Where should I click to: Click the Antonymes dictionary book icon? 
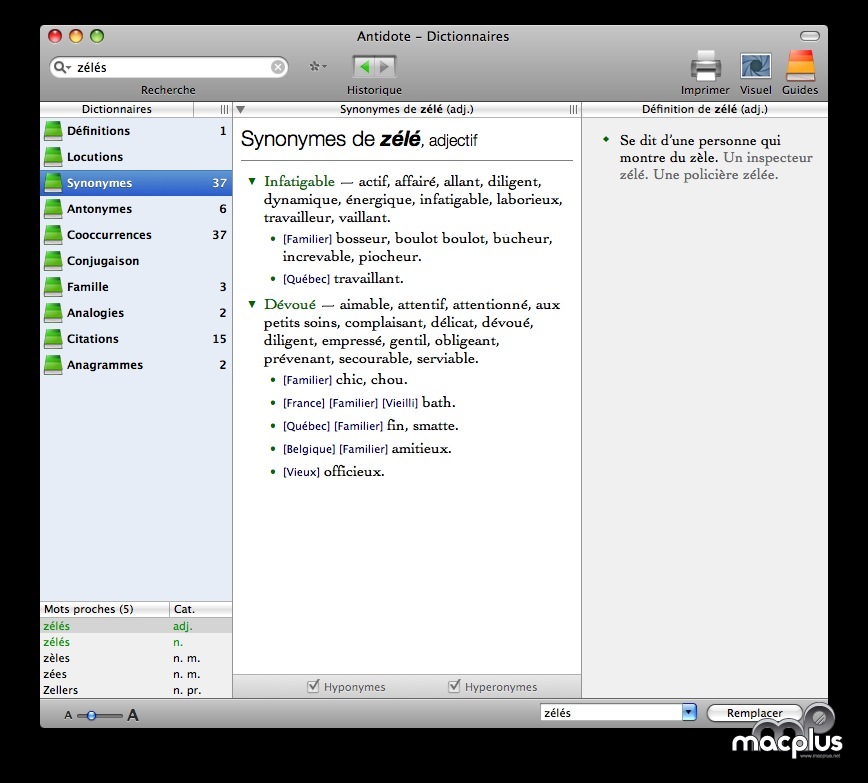tap(53, 209)
